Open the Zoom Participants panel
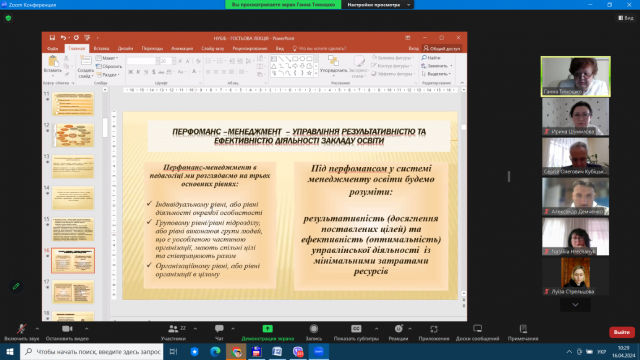 pyautogui.click(x=173, y=329)
